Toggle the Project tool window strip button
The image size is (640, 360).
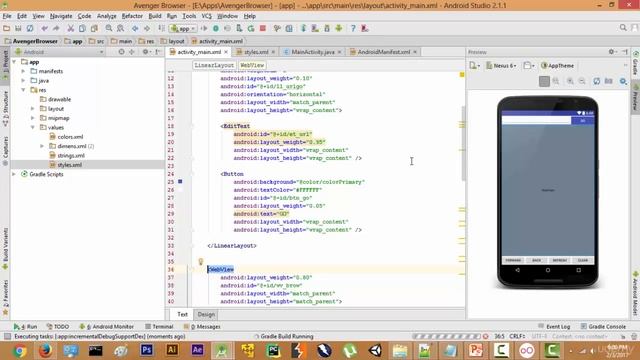[x=5, y=64]
